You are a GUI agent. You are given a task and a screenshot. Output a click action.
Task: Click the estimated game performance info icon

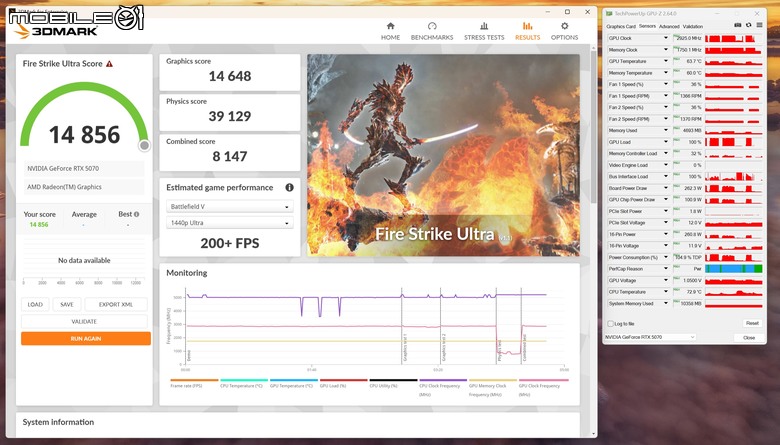[x=289, y=187]
